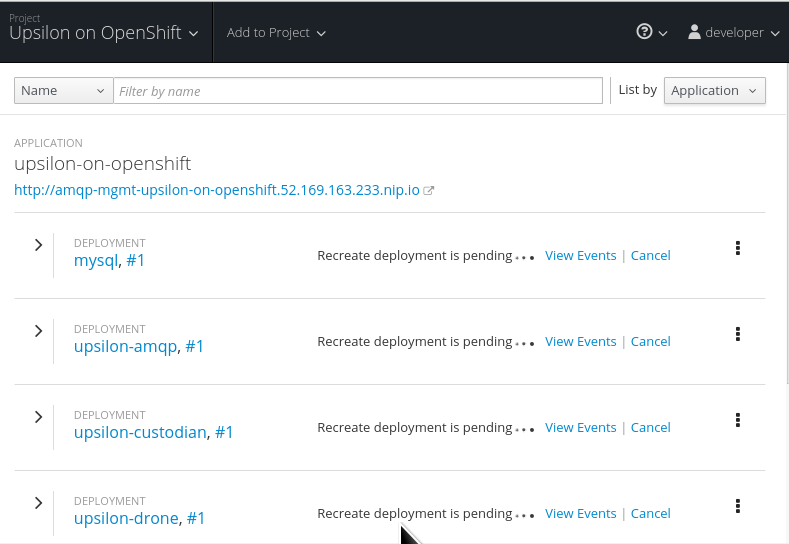Cancel the upsilon-custodian pending deployment
Image resolution: width=789 pixels, height=544 pixels.
(x=651, y=428)
